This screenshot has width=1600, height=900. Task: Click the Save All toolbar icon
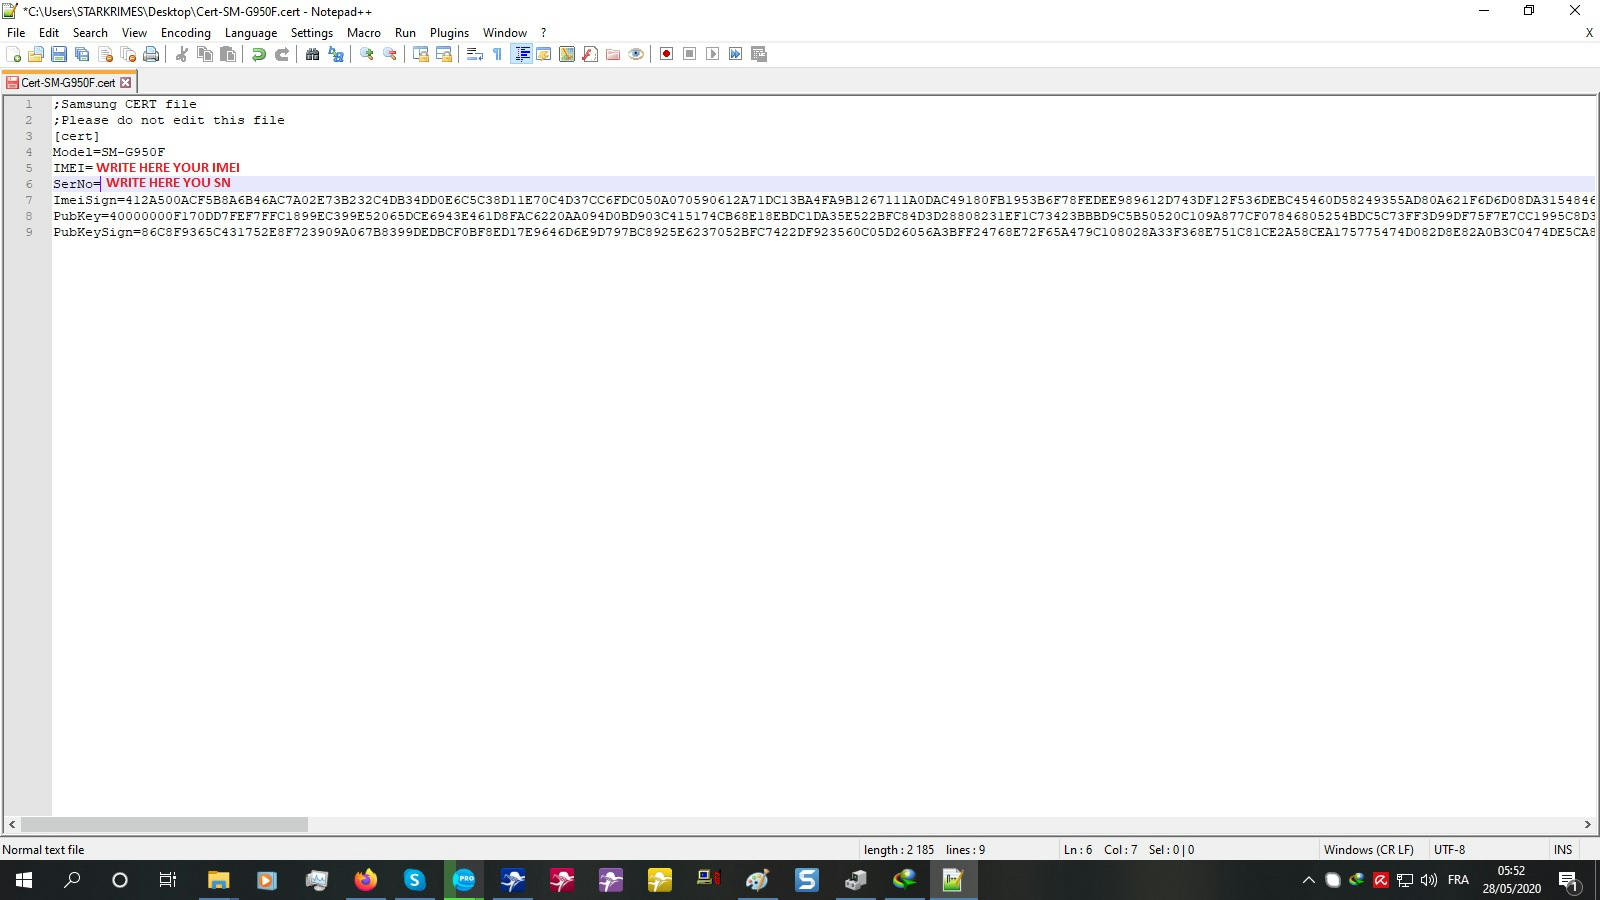[82, 54]
